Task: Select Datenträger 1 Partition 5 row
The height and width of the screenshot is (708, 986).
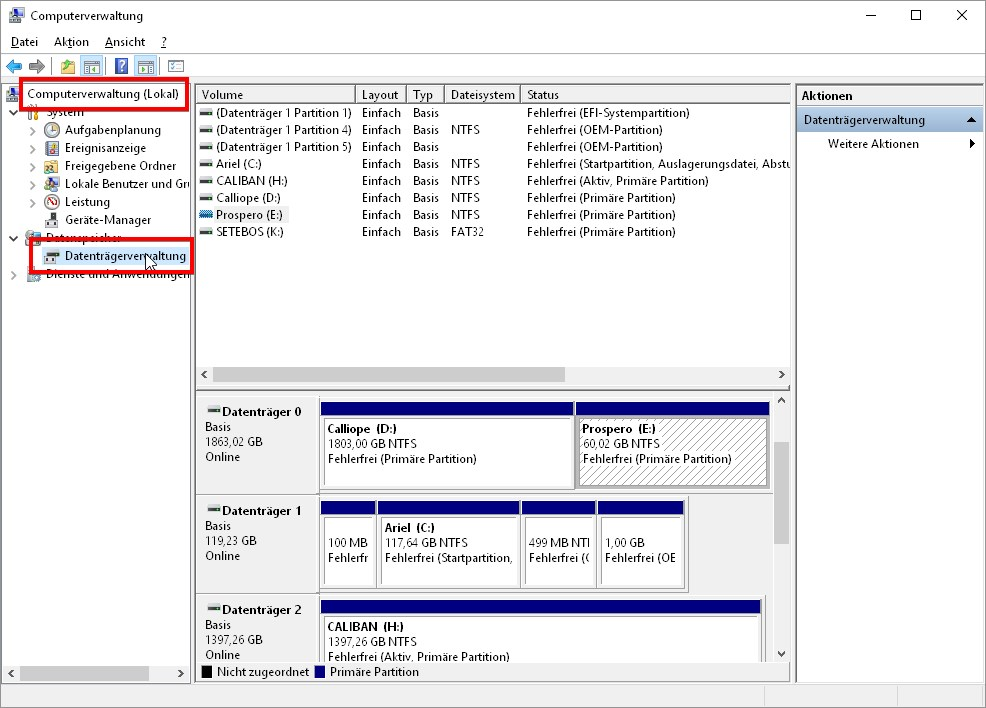Action: tap(493, 147)
